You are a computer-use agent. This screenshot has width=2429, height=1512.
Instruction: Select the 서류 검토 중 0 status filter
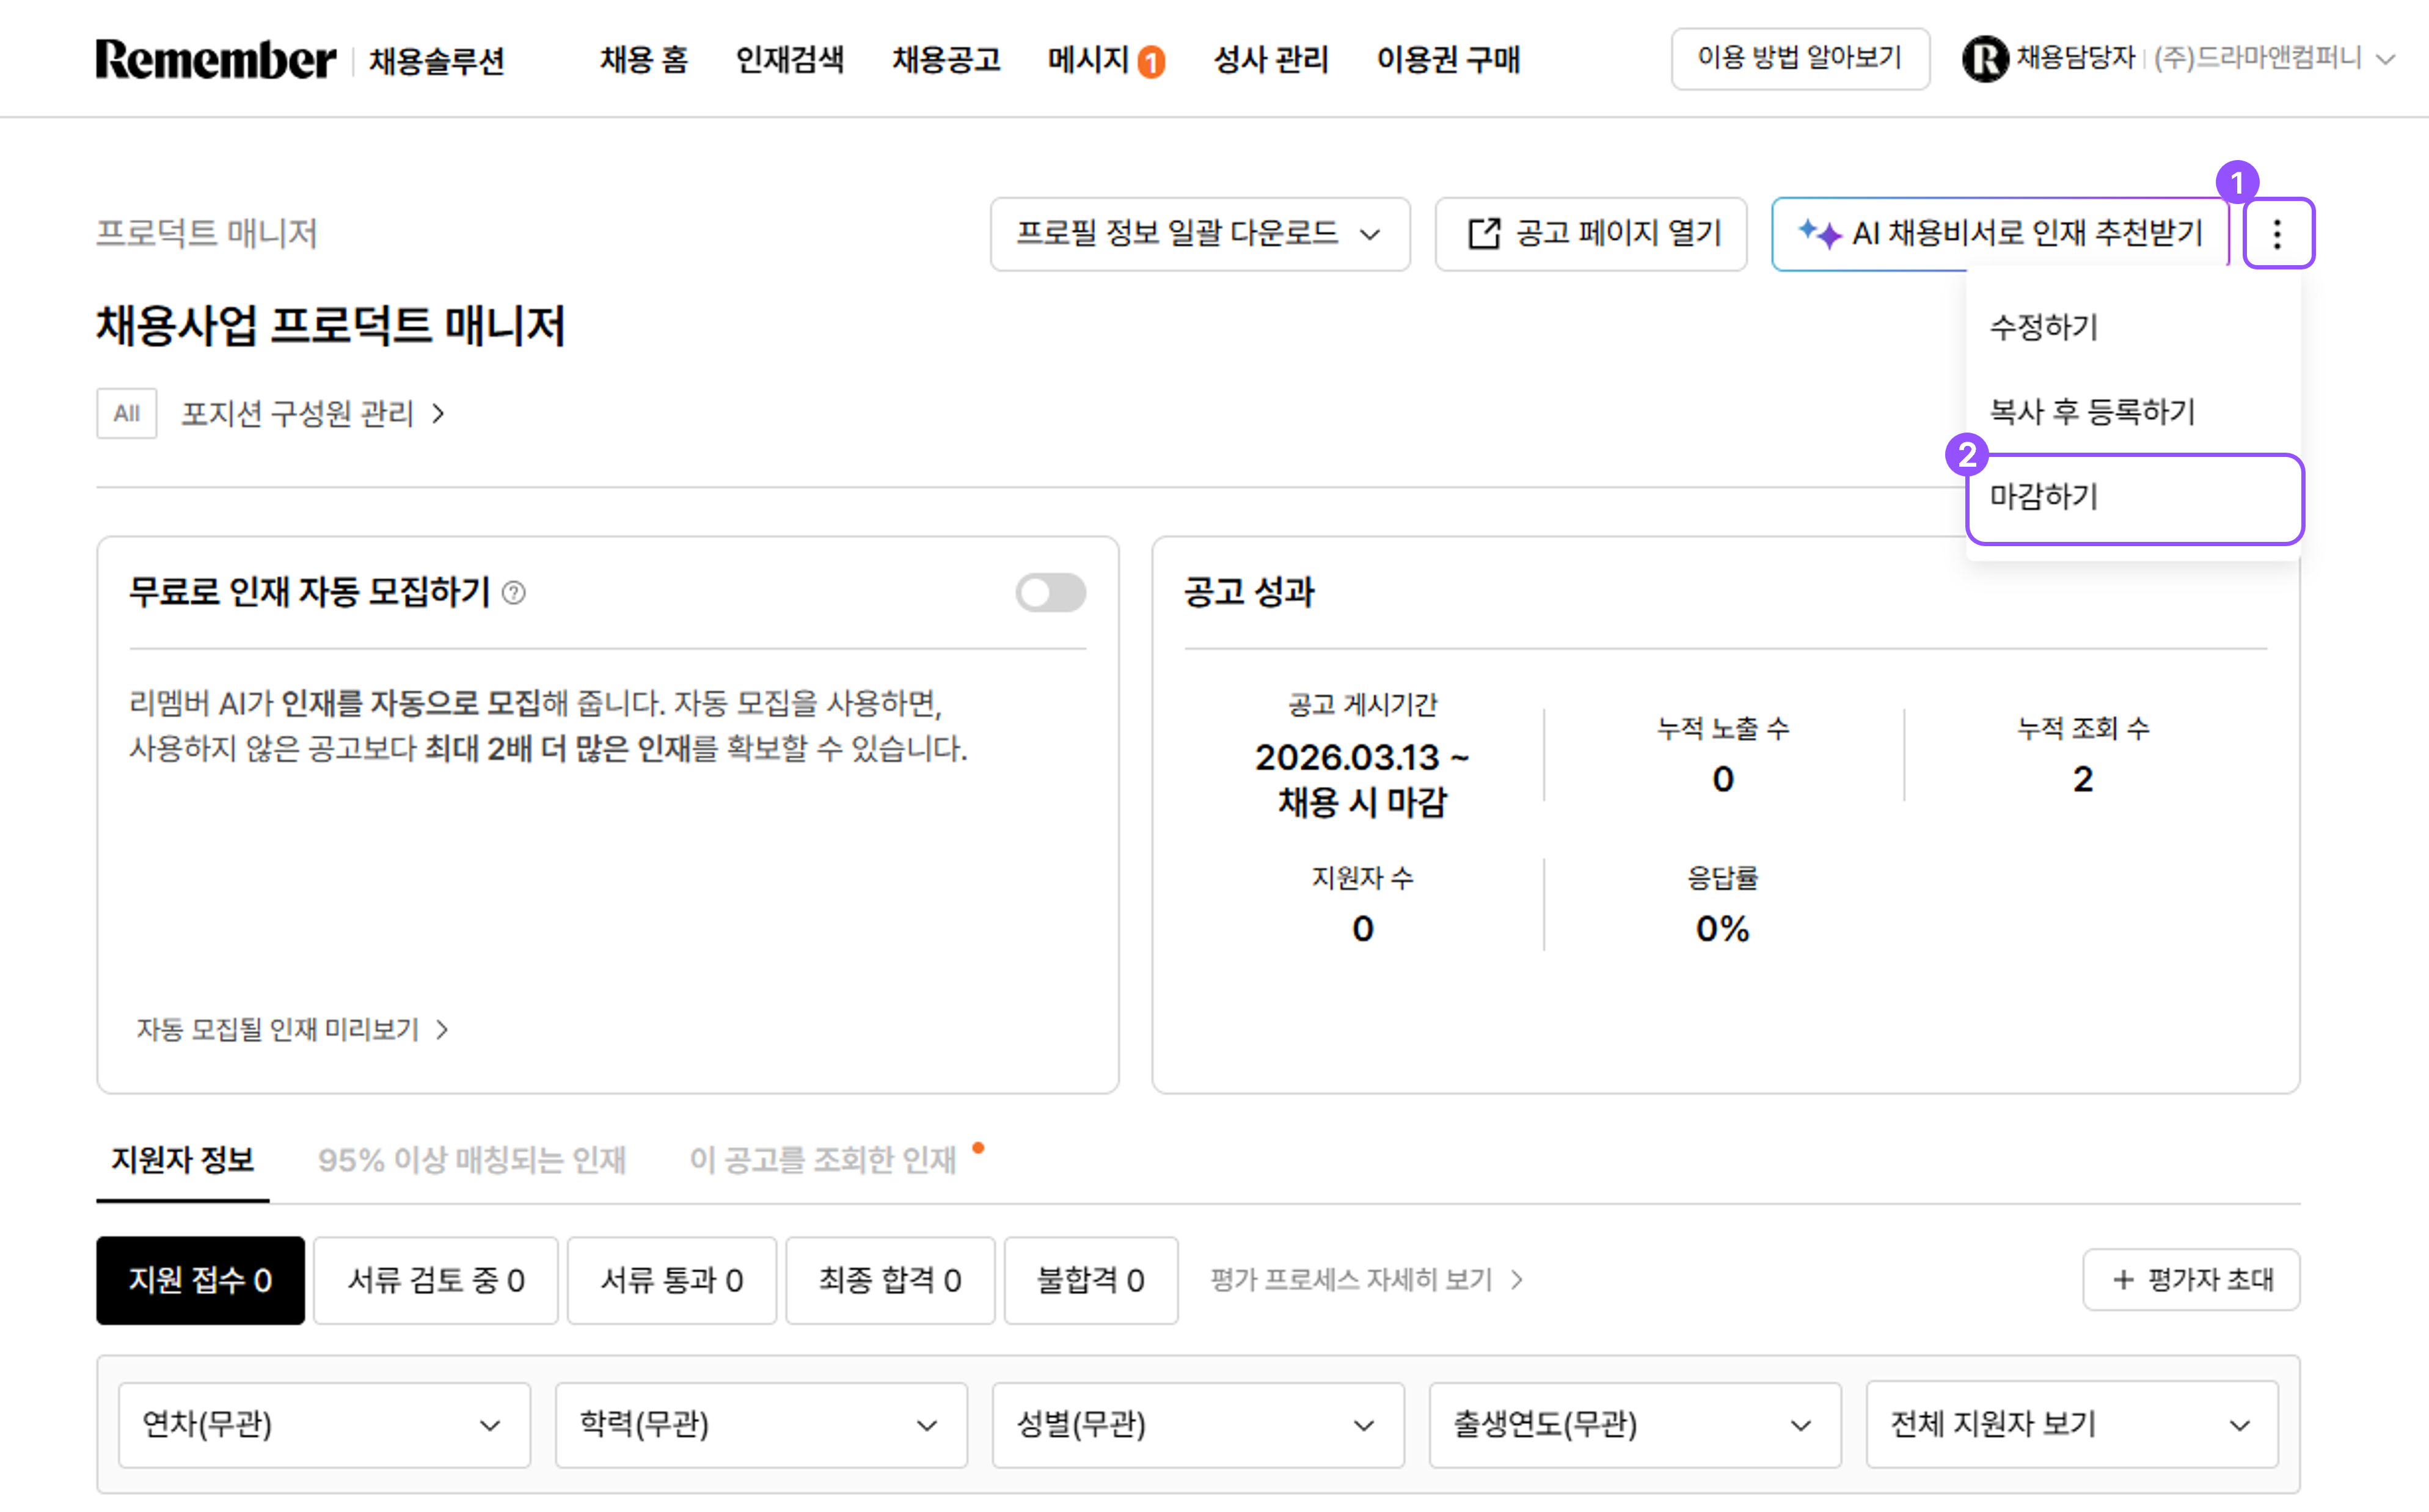click(x=435, y=1280)
